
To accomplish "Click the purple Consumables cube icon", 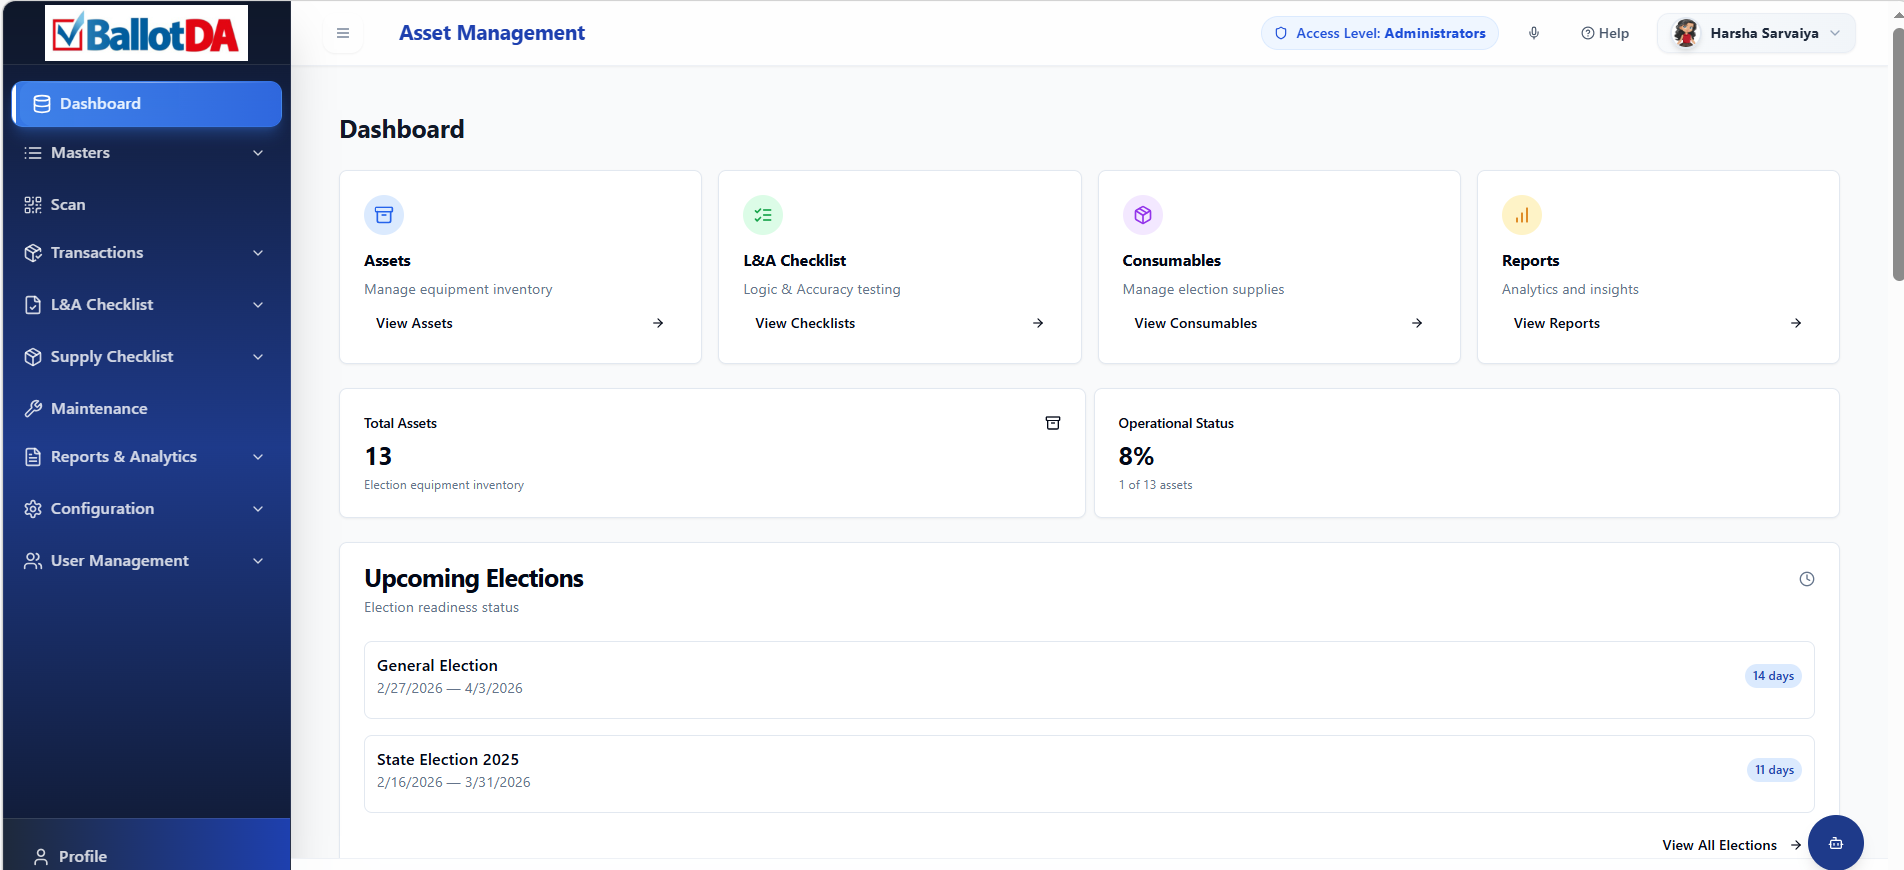I will click(x=1142, y=215).
